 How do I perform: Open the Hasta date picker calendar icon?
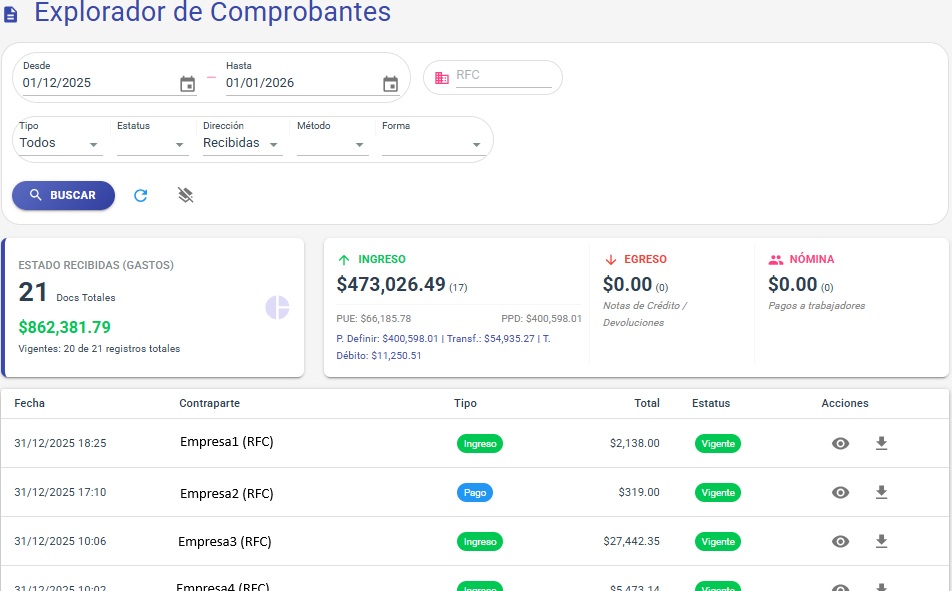389,84
